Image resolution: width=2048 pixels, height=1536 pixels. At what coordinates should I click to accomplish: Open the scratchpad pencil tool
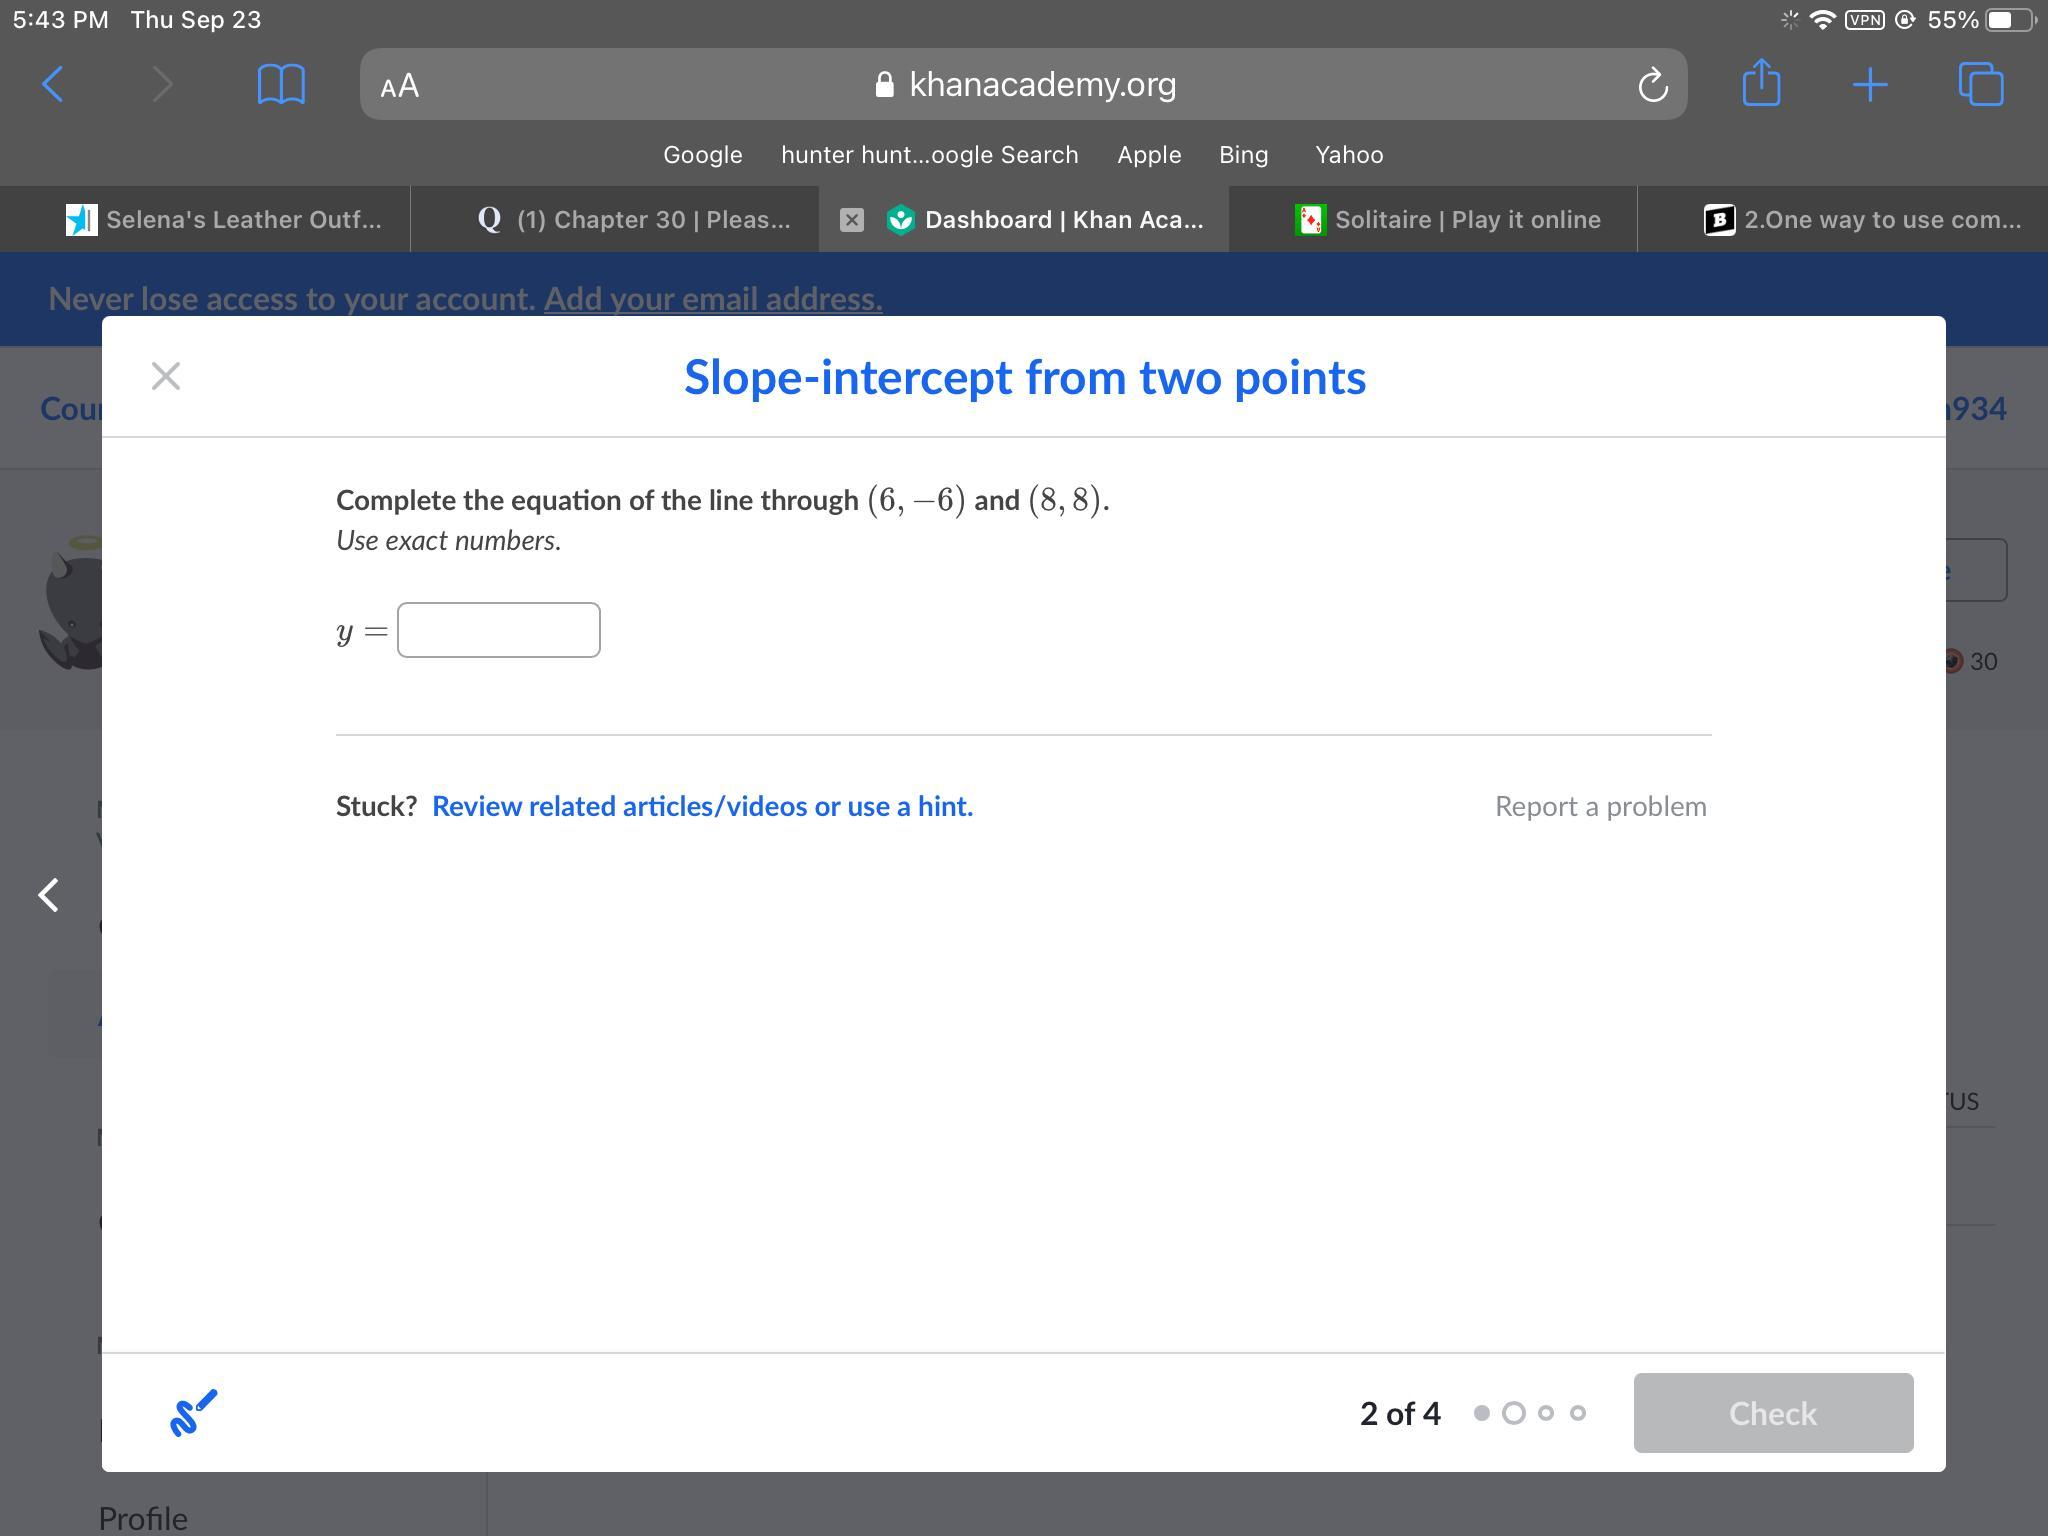(x=193, y=1412)
